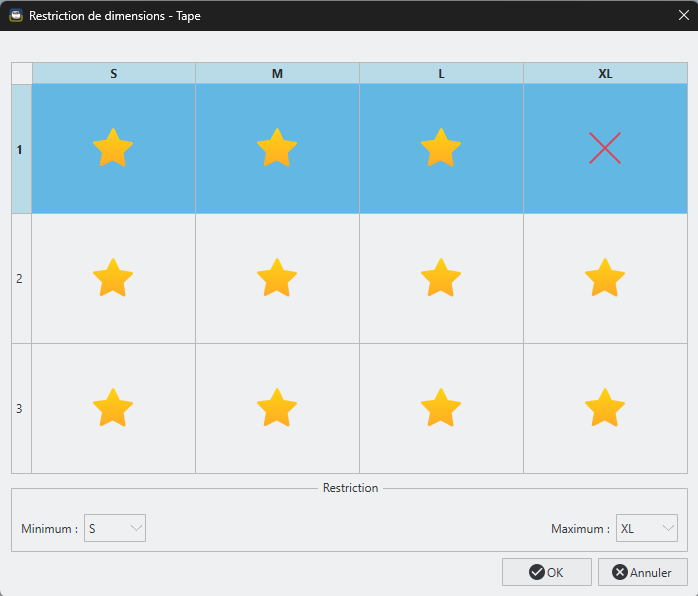
Task: Click the star in row 3, column S
Action: coord(113,408)
